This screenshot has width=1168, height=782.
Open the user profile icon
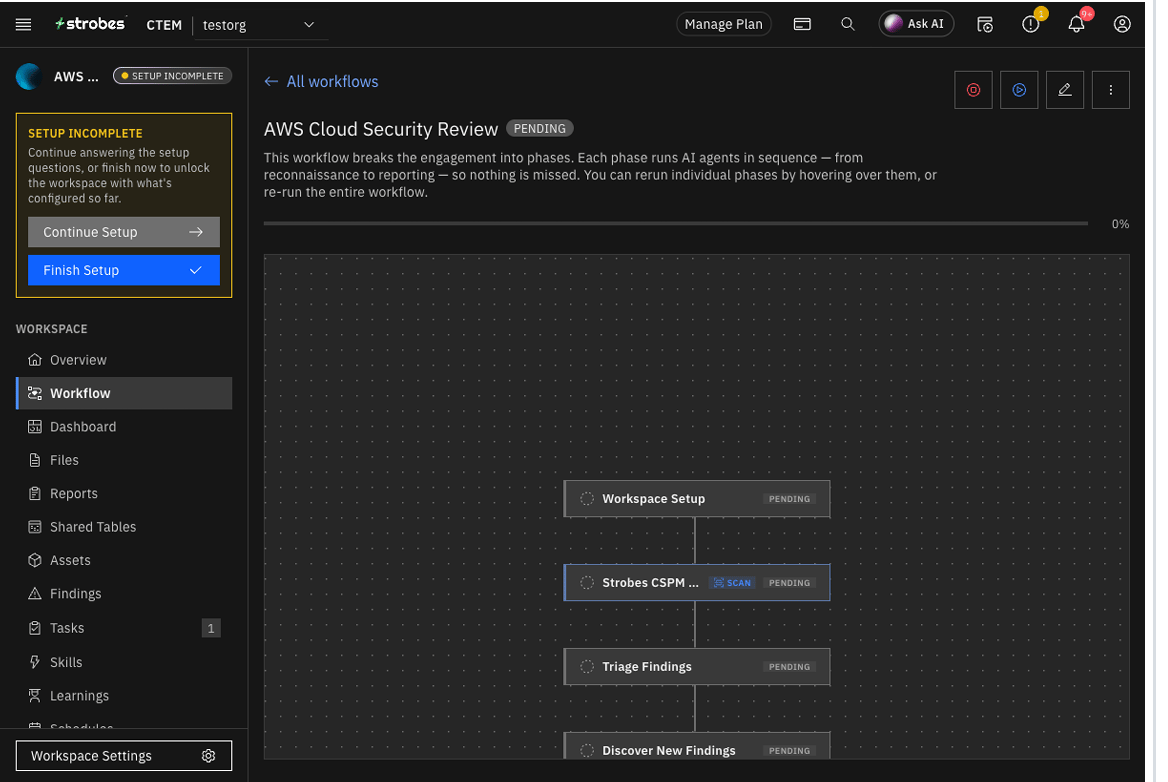click(x=1122, y=25)
